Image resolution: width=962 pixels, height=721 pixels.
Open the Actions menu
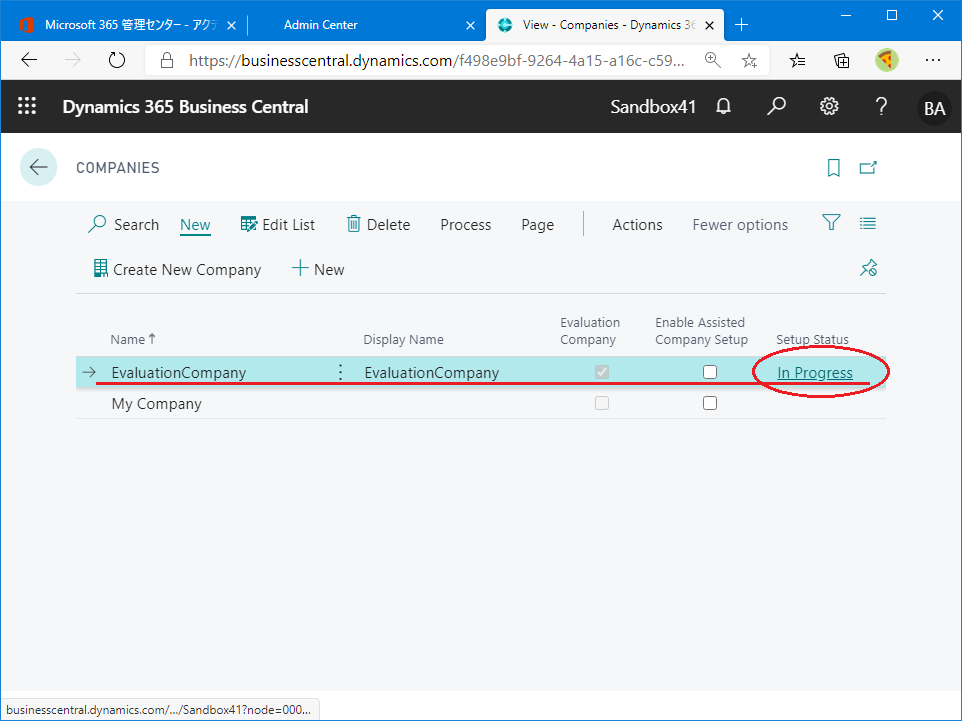point(637,225)
